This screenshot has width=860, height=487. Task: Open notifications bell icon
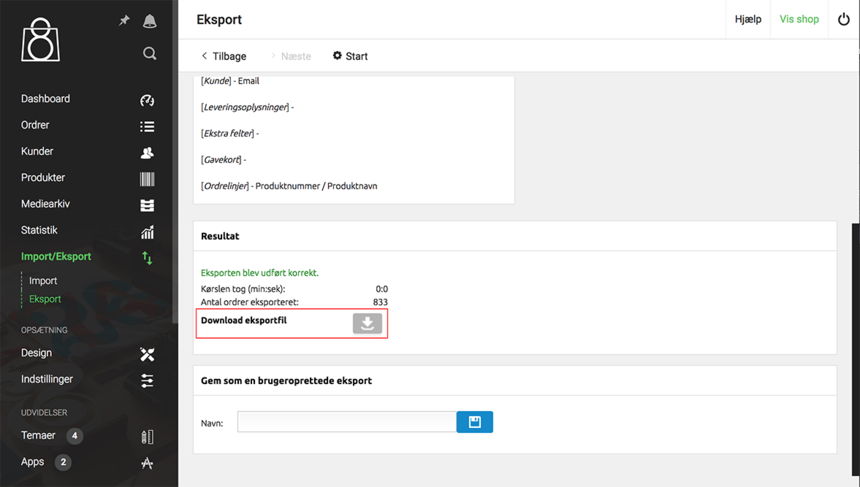149,21
